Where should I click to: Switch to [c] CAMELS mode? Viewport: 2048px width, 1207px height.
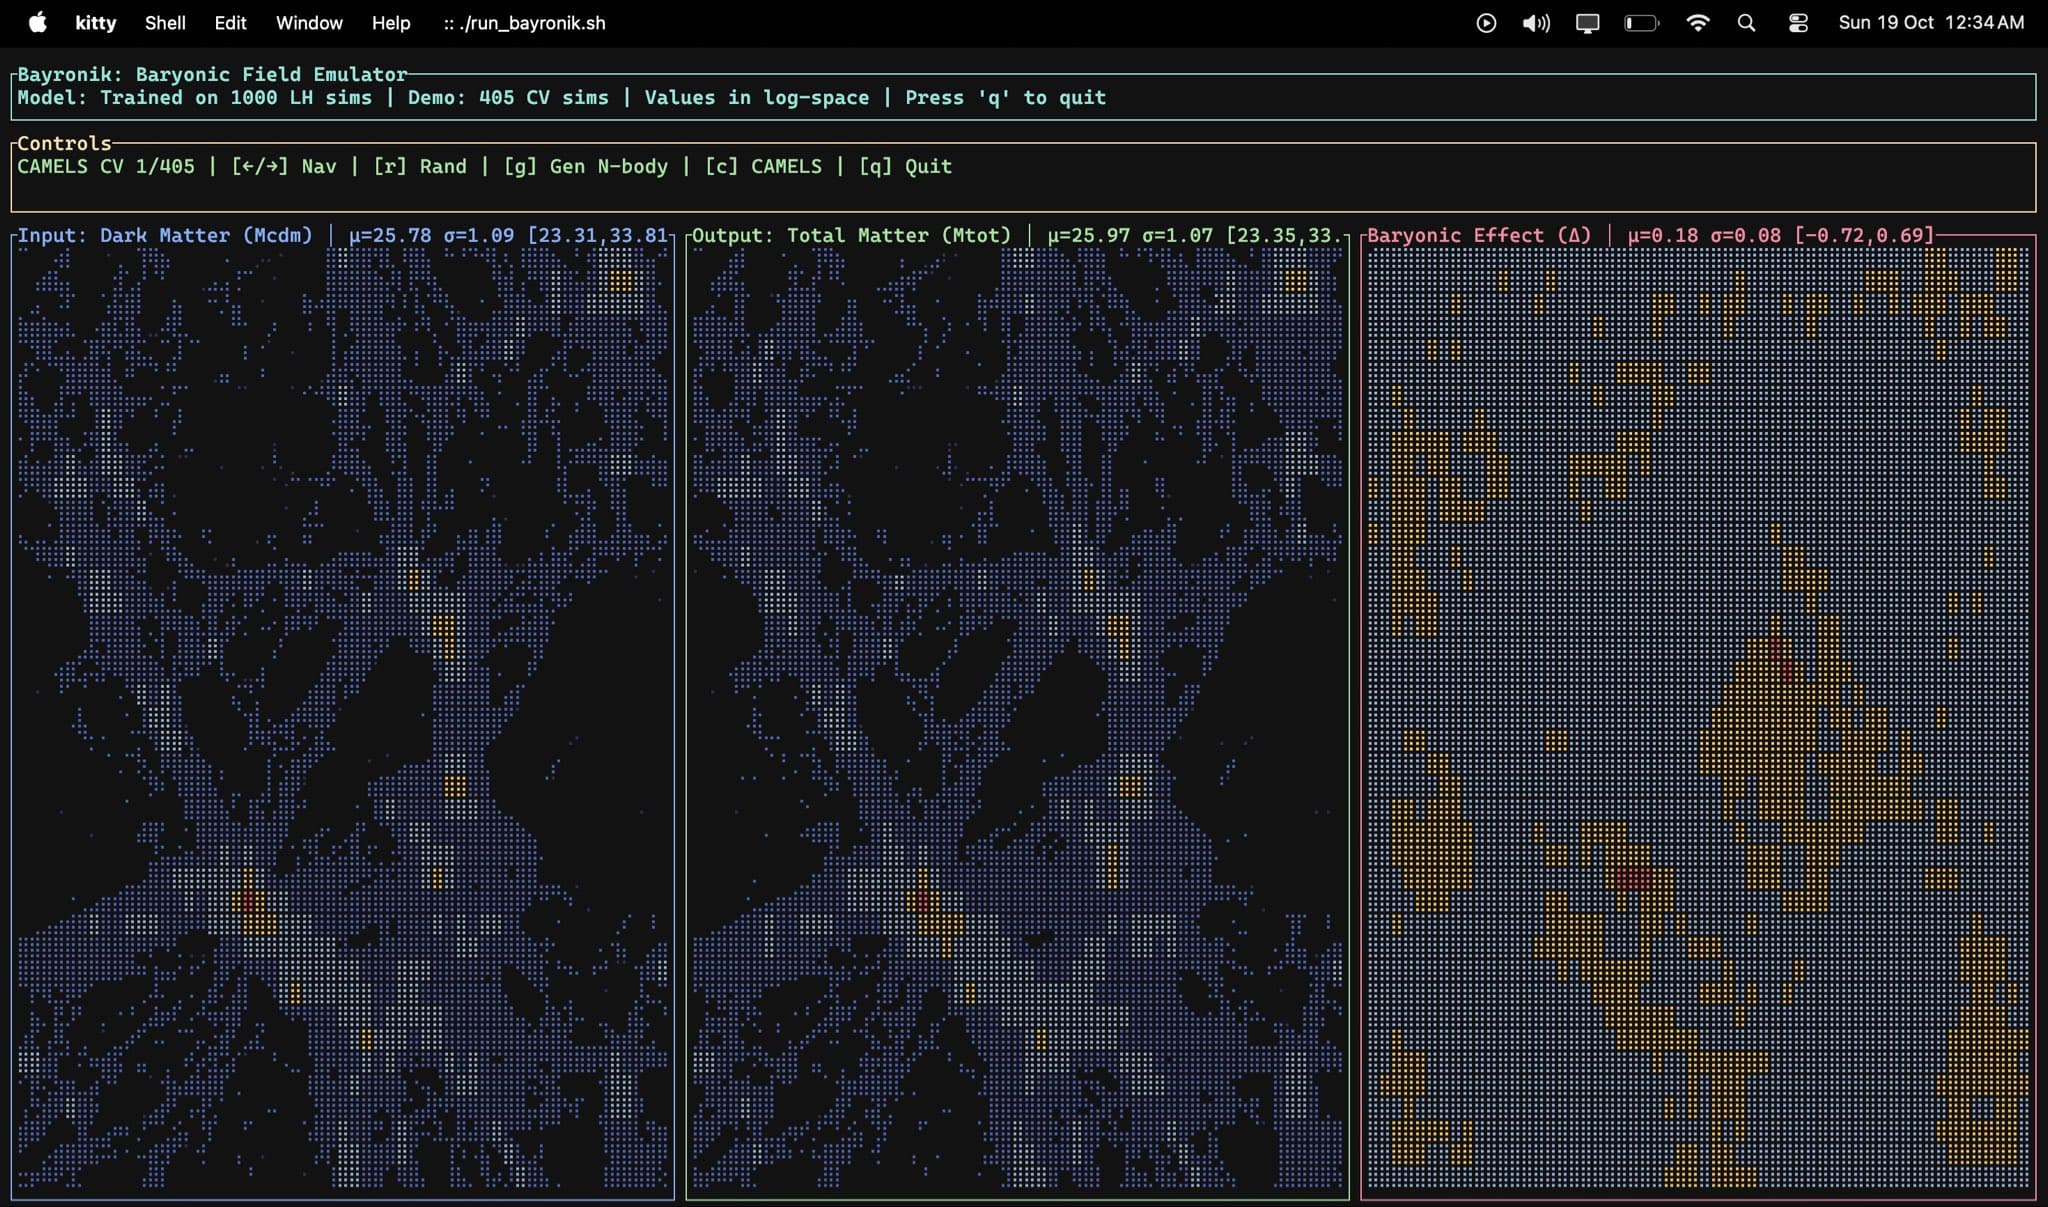(768, 167)
